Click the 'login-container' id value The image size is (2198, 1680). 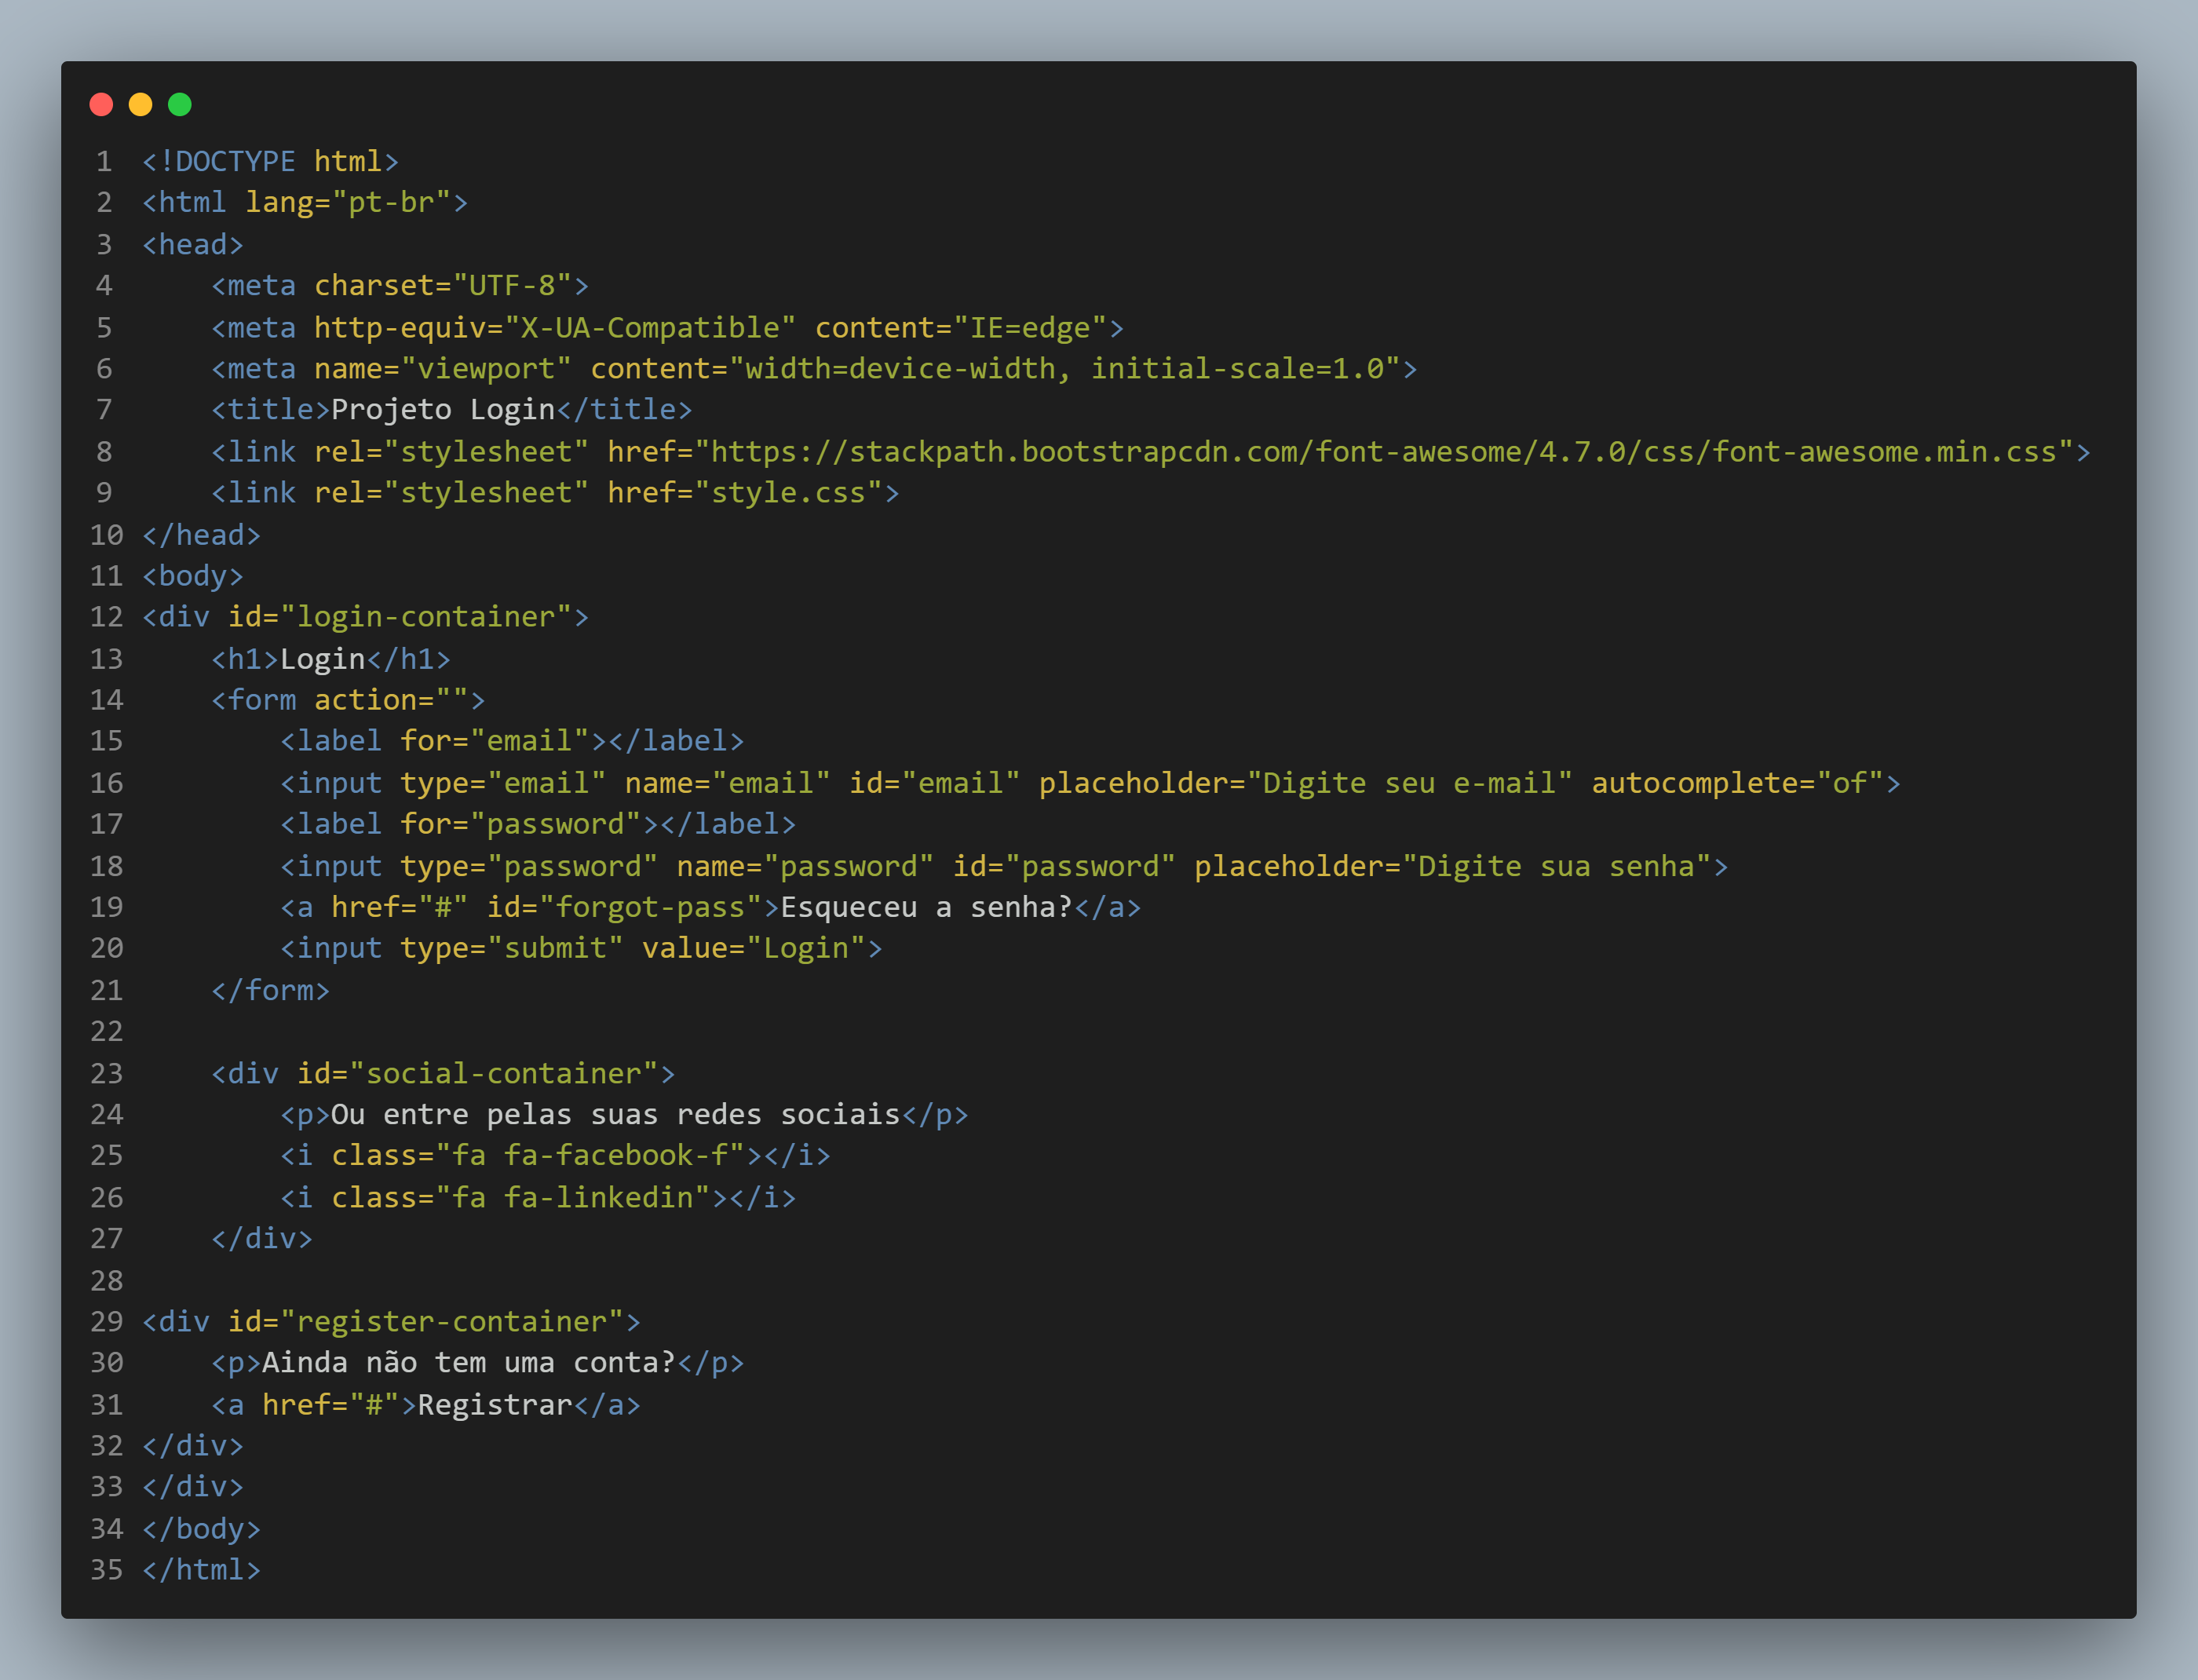pyautogui.click(x=426, y=617)
